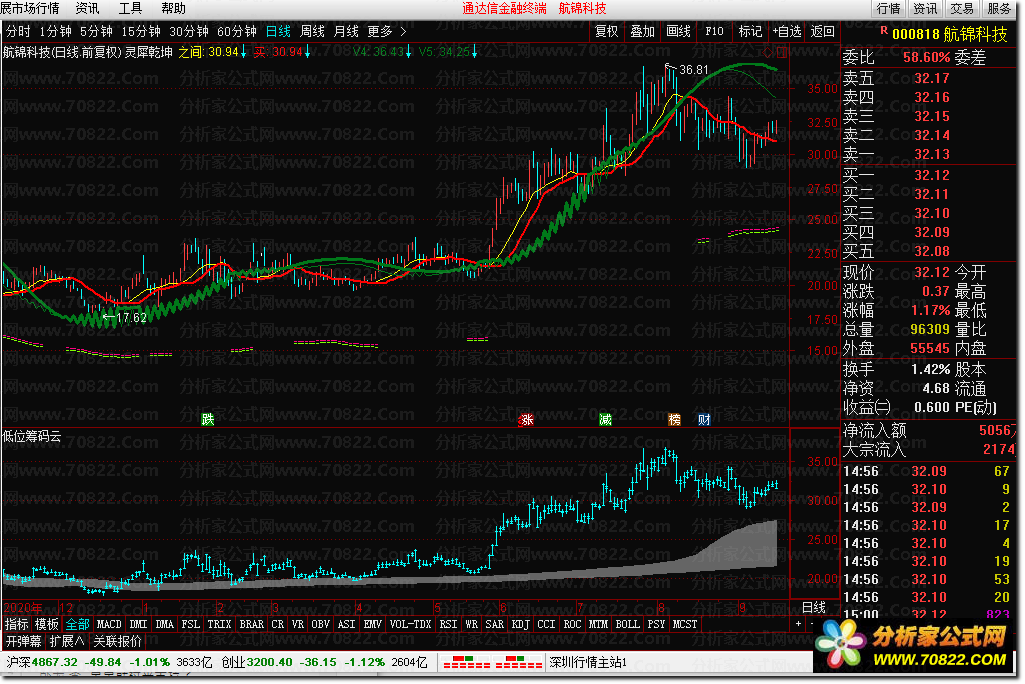This screenshot has width=1025, height=684.
Task: Select the 日线 daily period
Action: (278, 31)
